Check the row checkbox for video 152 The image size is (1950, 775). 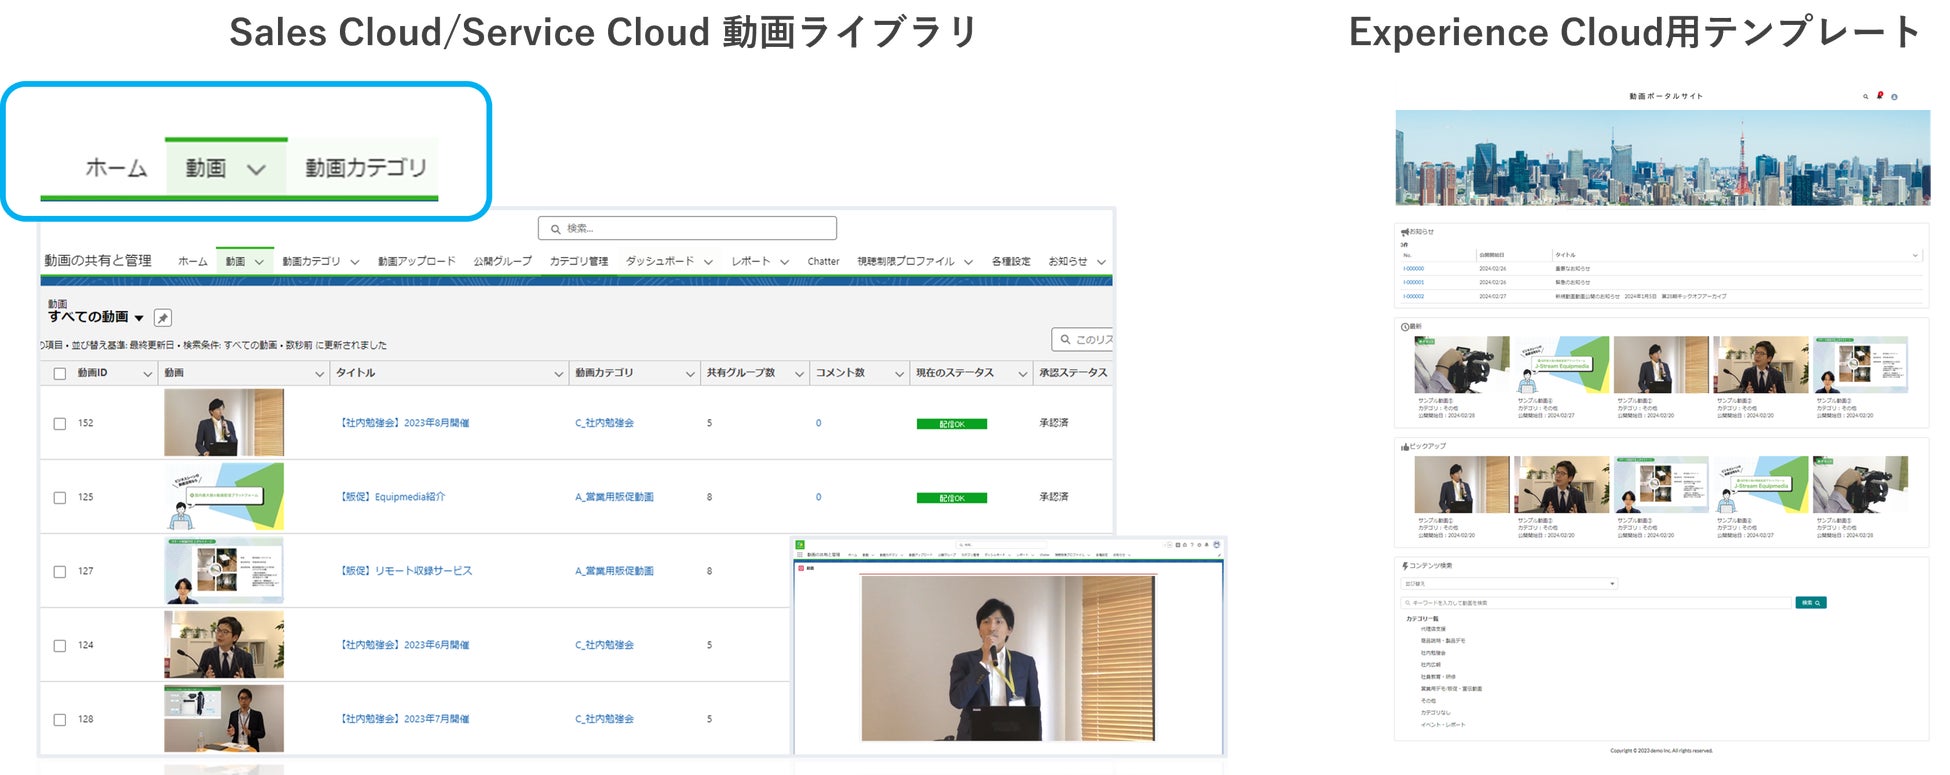[60, 424]
